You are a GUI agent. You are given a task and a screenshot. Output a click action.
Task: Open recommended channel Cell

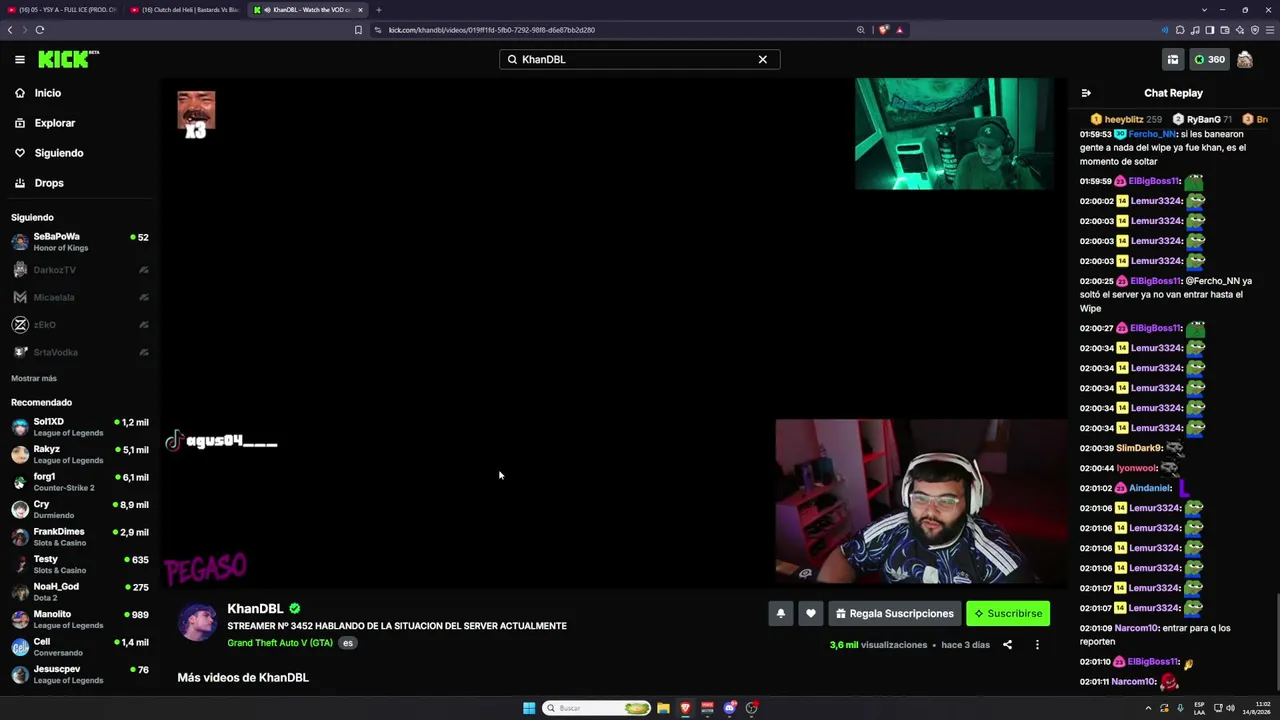point(80,647)
